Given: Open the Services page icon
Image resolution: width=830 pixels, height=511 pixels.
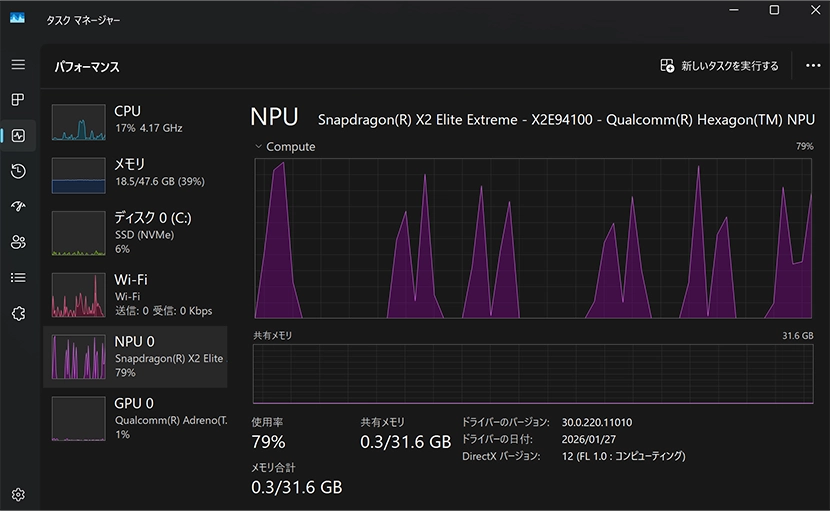Looking at the screenshot, I should tap(18, 313).
